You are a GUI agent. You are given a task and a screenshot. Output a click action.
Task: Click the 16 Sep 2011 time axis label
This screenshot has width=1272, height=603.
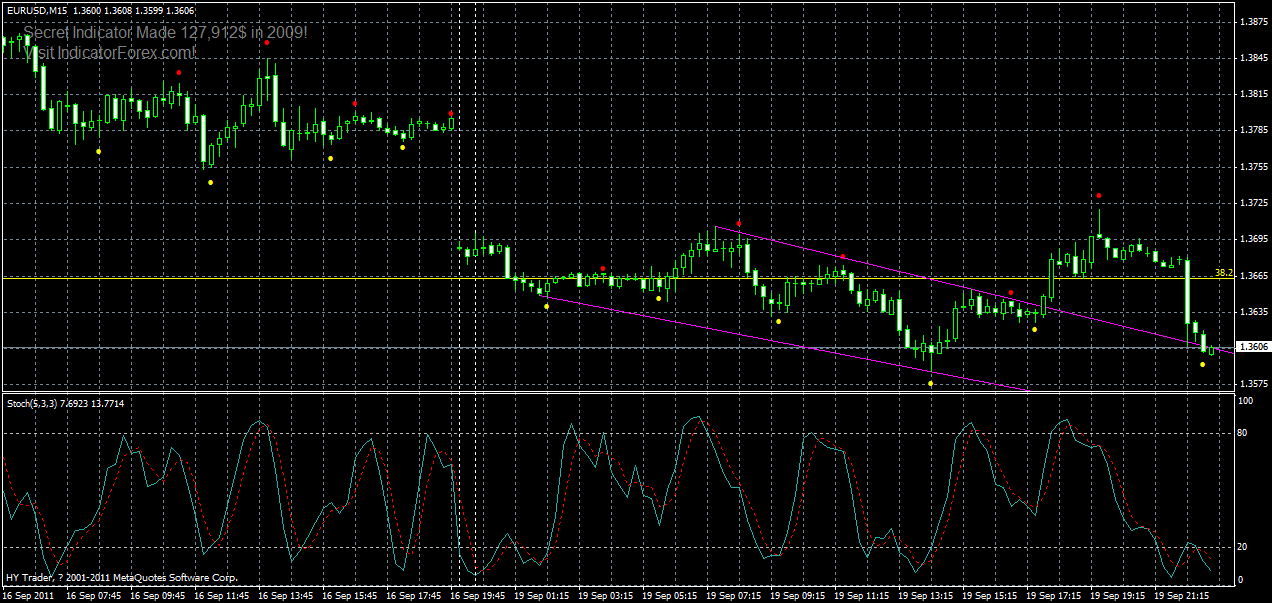30,593
